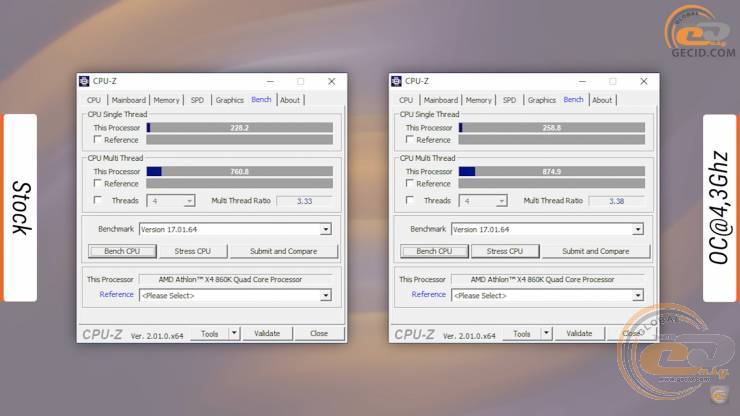This screenshot has height=416, width=740.
Task: Switch to the Memory tab in the right OC window
Action: click(478, 100)
